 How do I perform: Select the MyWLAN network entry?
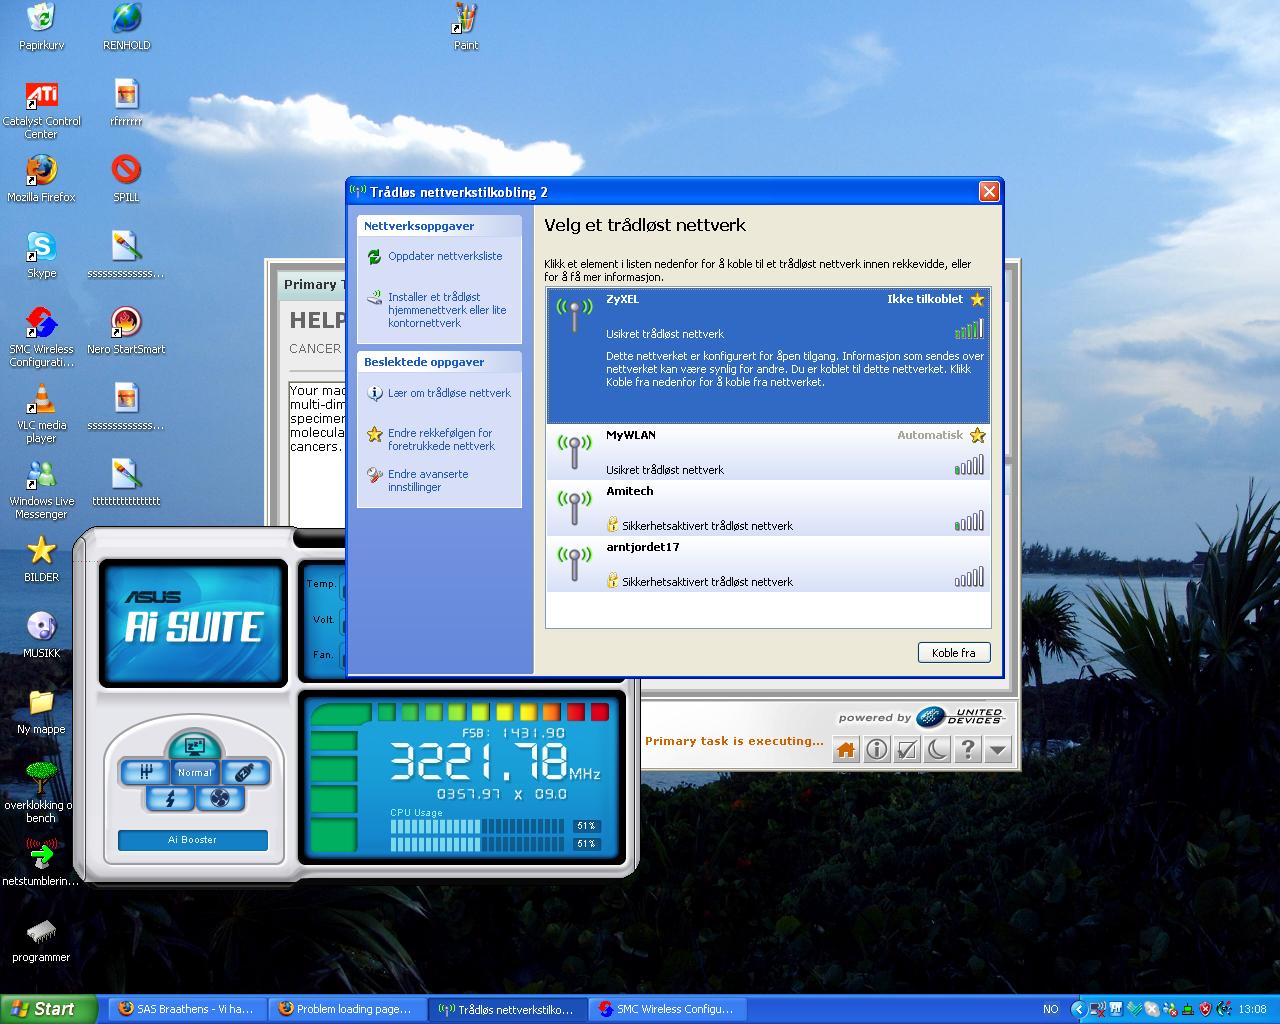(x=768, y=452)
